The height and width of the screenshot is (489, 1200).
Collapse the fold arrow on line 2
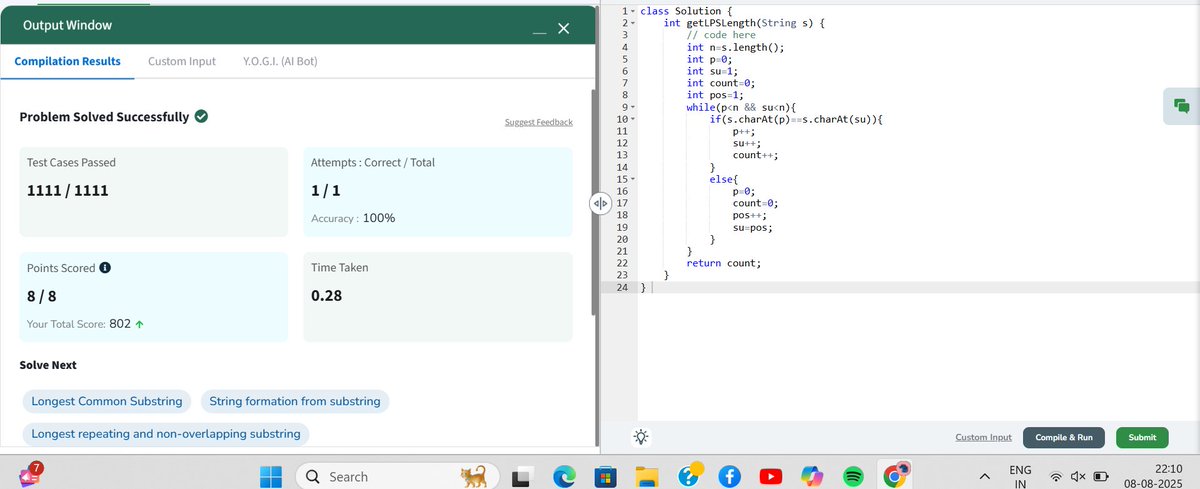633,22
